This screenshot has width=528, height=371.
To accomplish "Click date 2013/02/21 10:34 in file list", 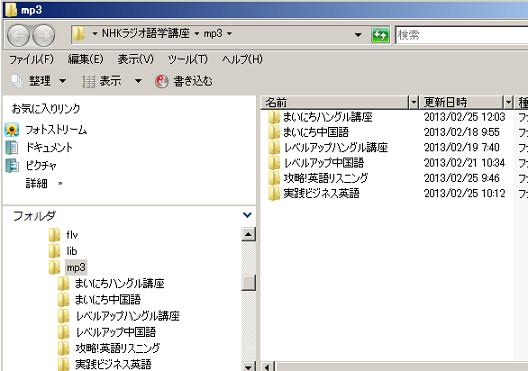I will click(464, 163).
